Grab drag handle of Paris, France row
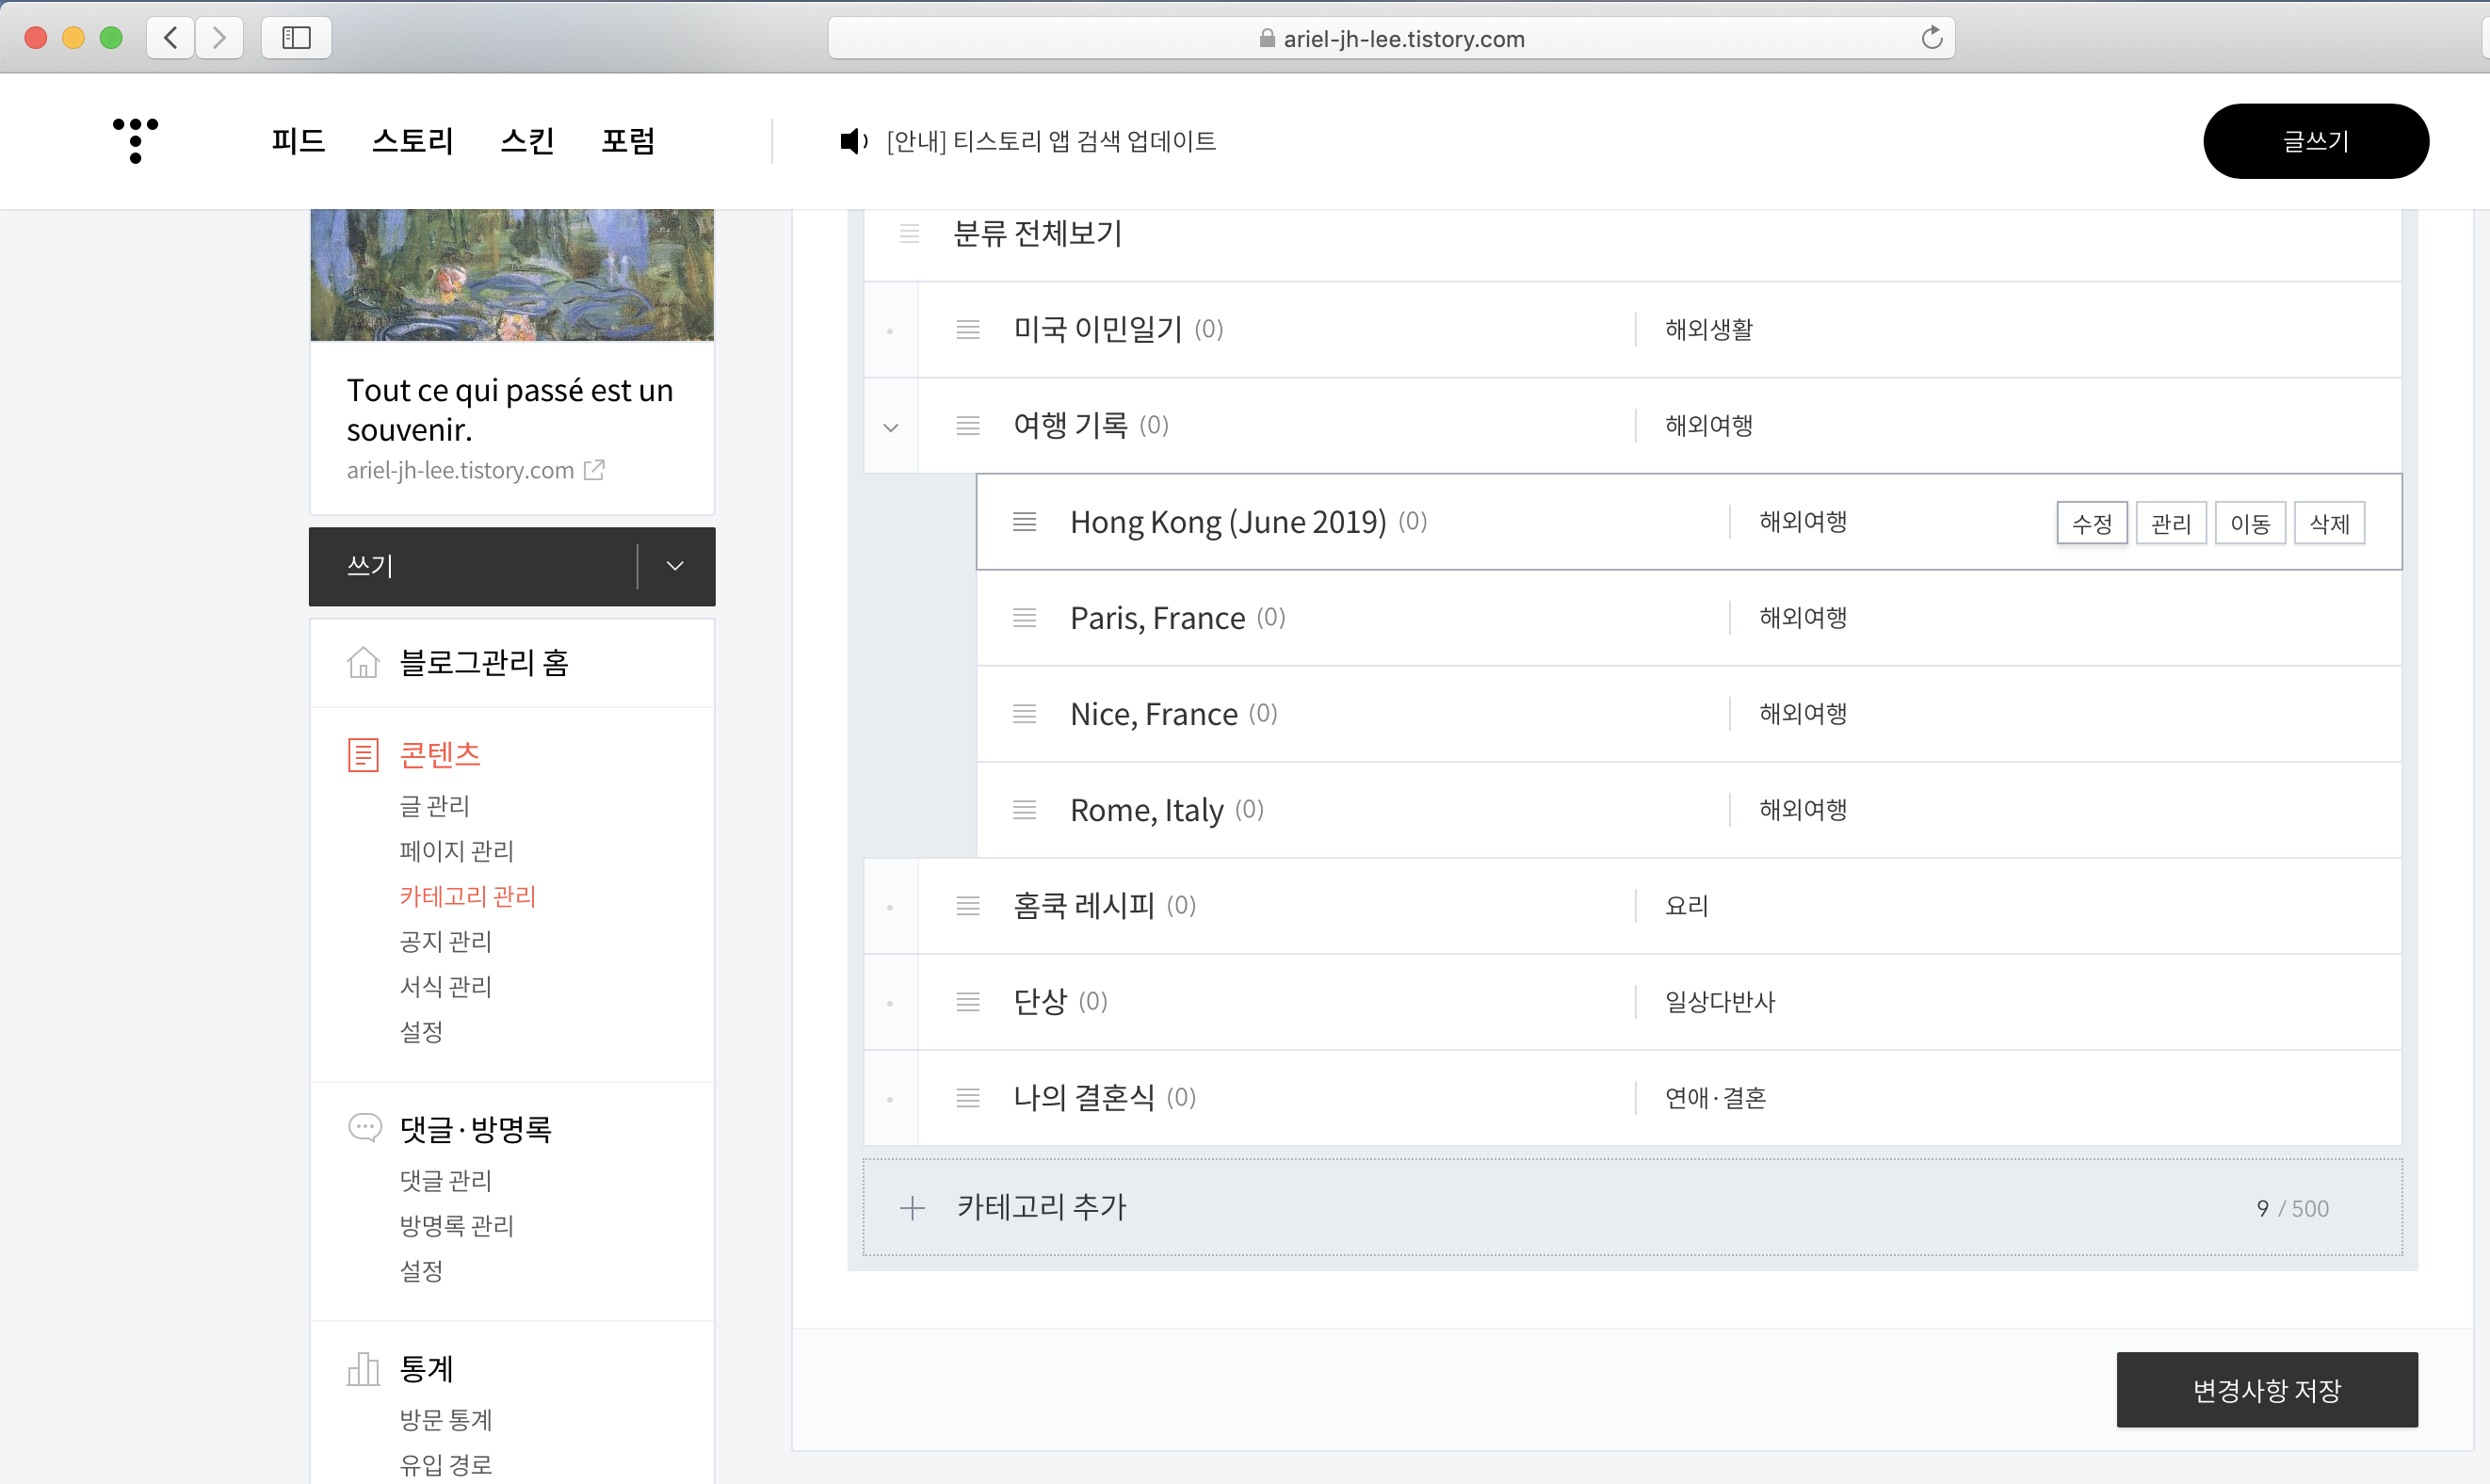Screen dimensions: 2490x1484 pyautogui.click(x=1024, y=617)
